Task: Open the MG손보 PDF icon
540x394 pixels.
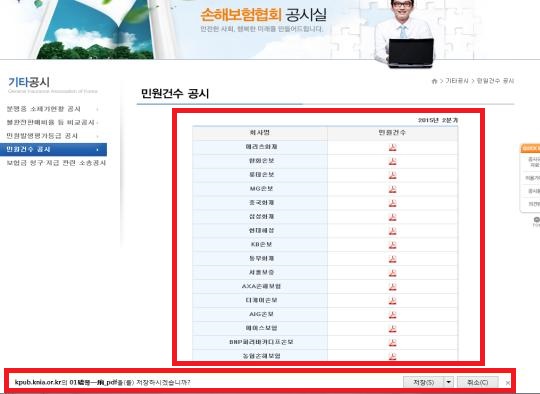Action: coord(392,189)
